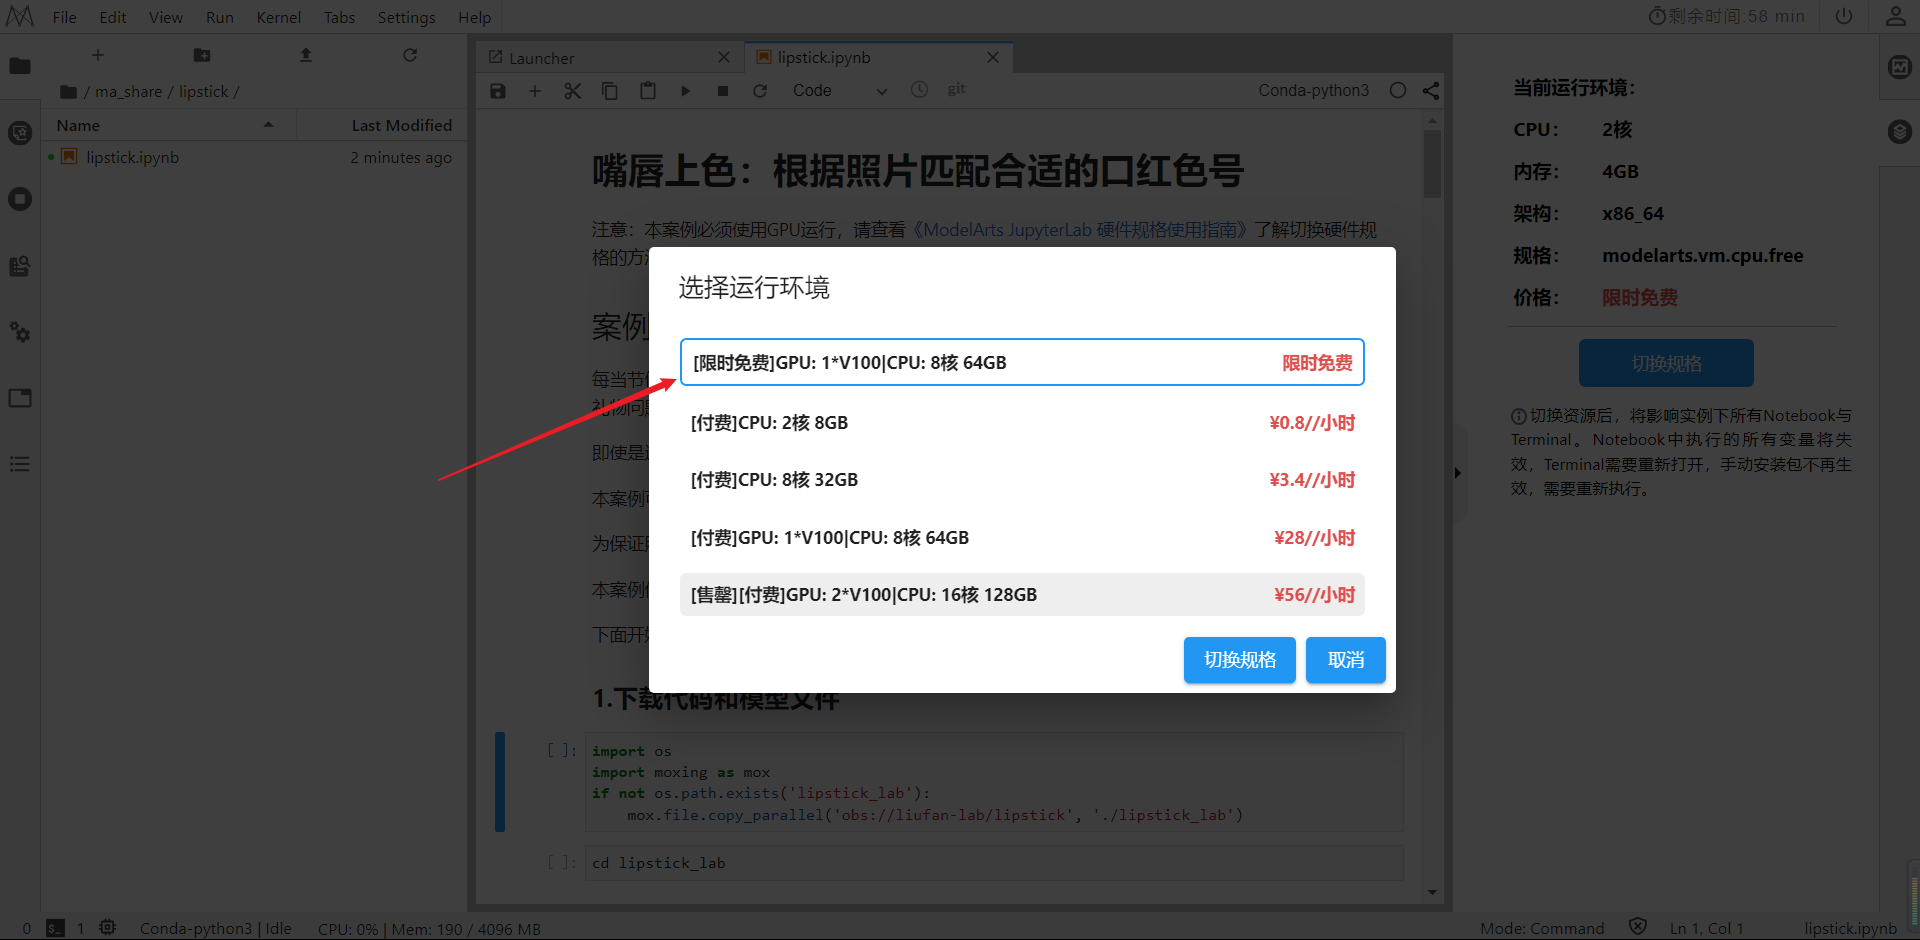Open the Kernel menu
Image resolution: width=1920 pixels, height=940 pixels.
click(279, 17)
